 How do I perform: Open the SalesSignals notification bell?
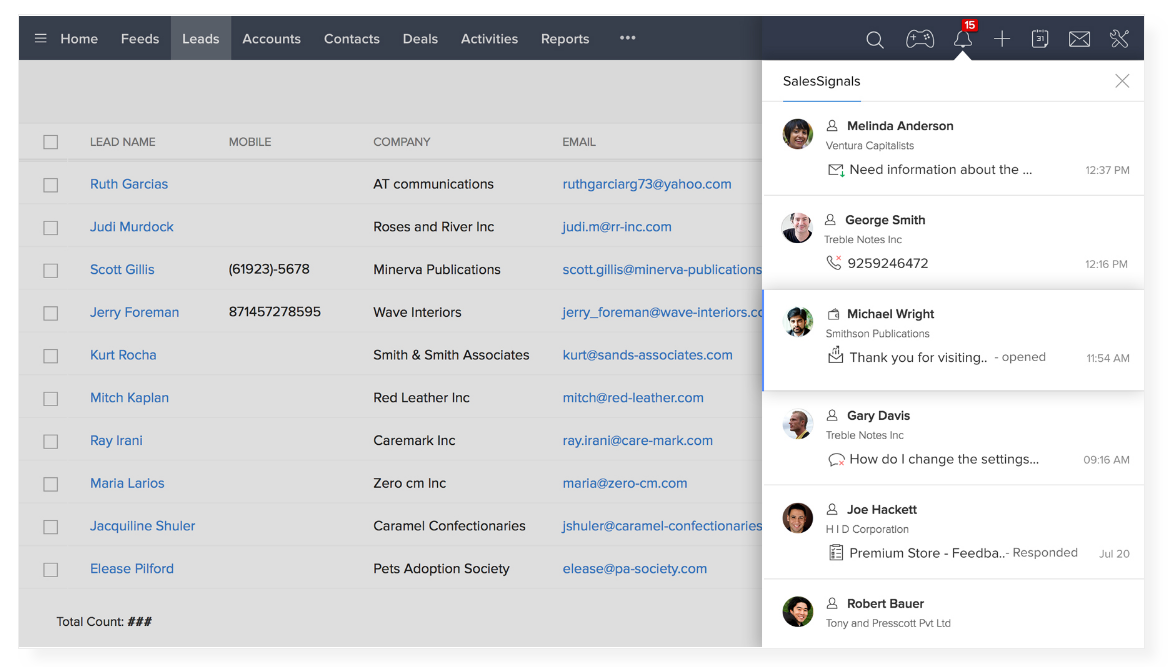point(962,40)
